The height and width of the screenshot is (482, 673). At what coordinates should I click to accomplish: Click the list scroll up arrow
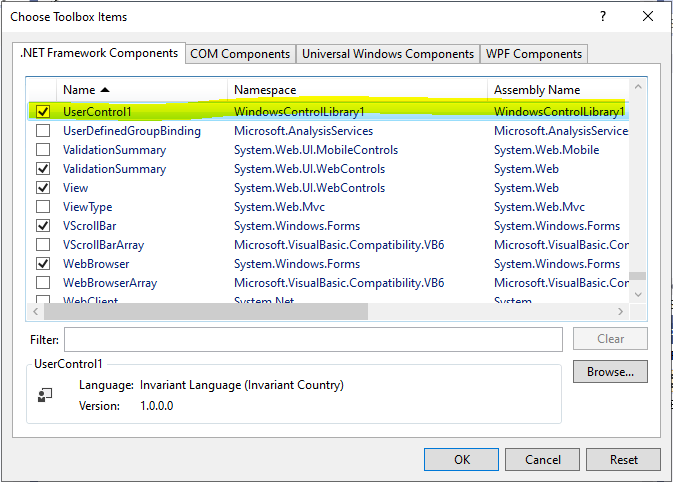tap(638, 87)
